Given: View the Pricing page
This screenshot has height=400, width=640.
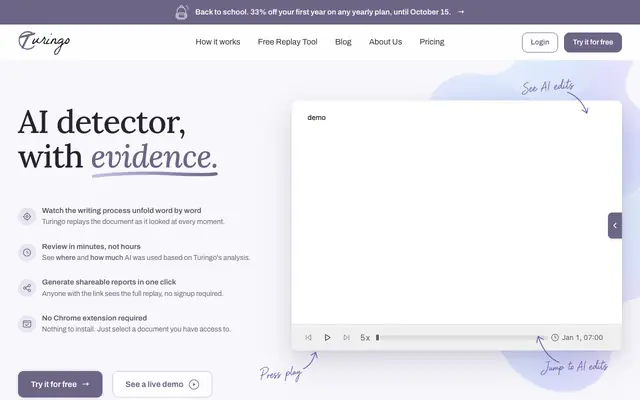Looking at the screenshot, I should pyautogui.click(x=432, y=42).
